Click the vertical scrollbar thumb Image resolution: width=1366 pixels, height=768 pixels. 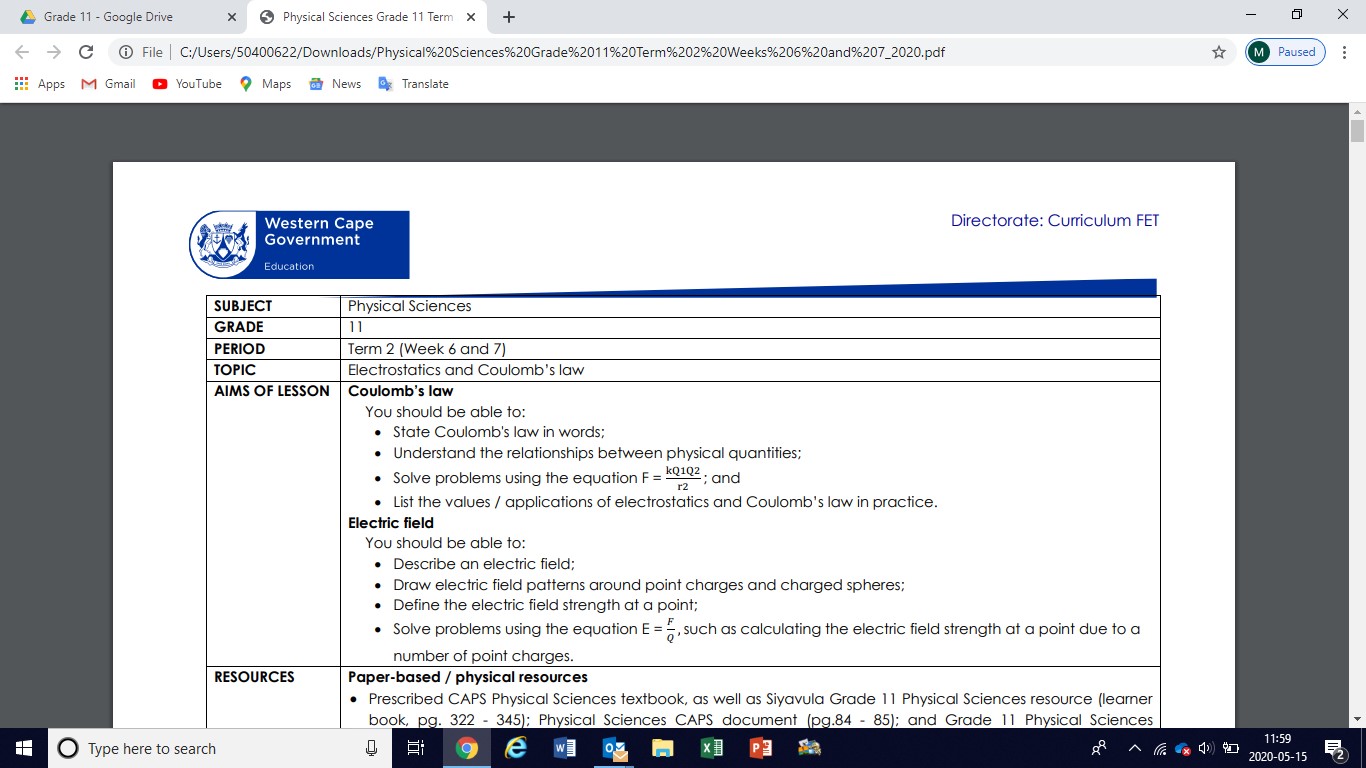(x=1357, y=131)
